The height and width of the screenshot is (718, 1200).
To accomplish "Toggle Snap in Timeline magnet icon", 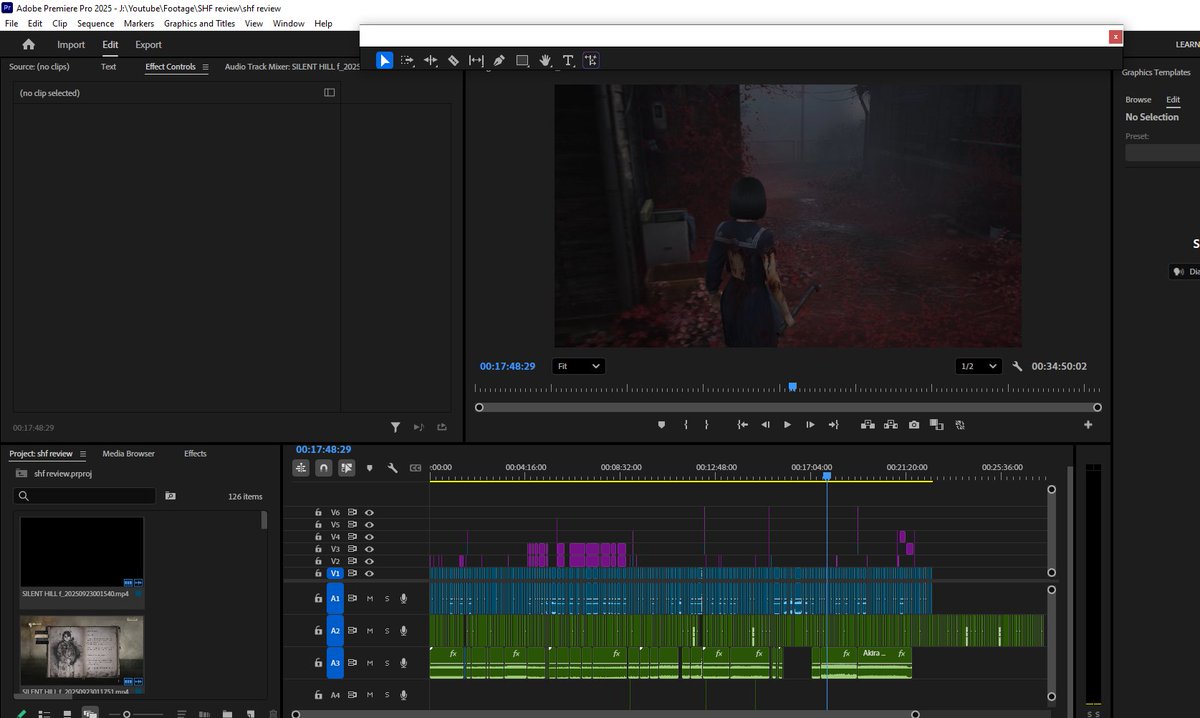I will tap(324, 467).
